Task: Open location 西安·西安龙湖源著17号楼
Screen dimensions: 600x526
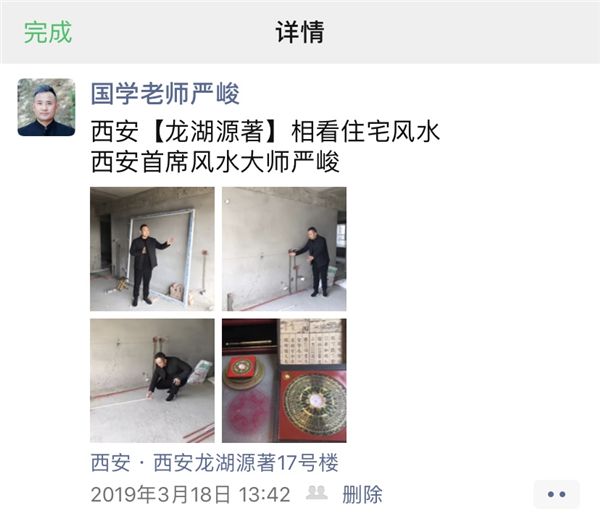Action: (x=214, y=462)
